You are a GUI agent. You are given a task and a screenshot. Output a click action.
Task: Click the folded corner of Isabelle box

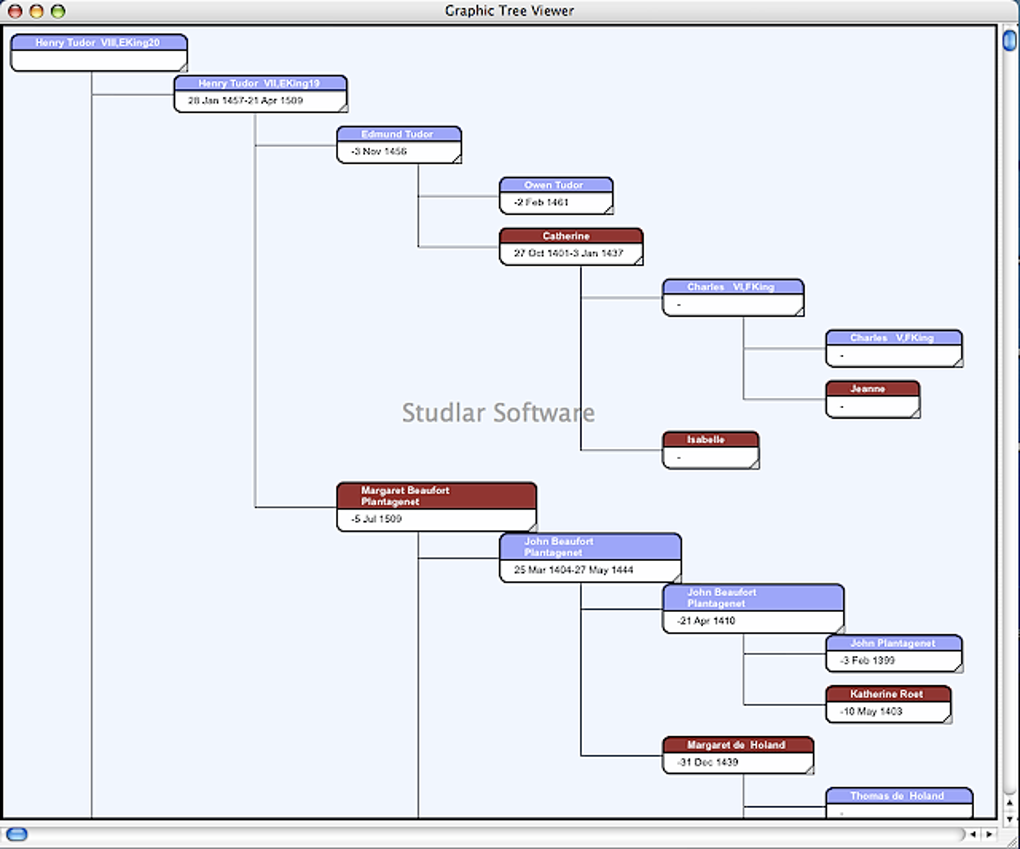point(755,464)
